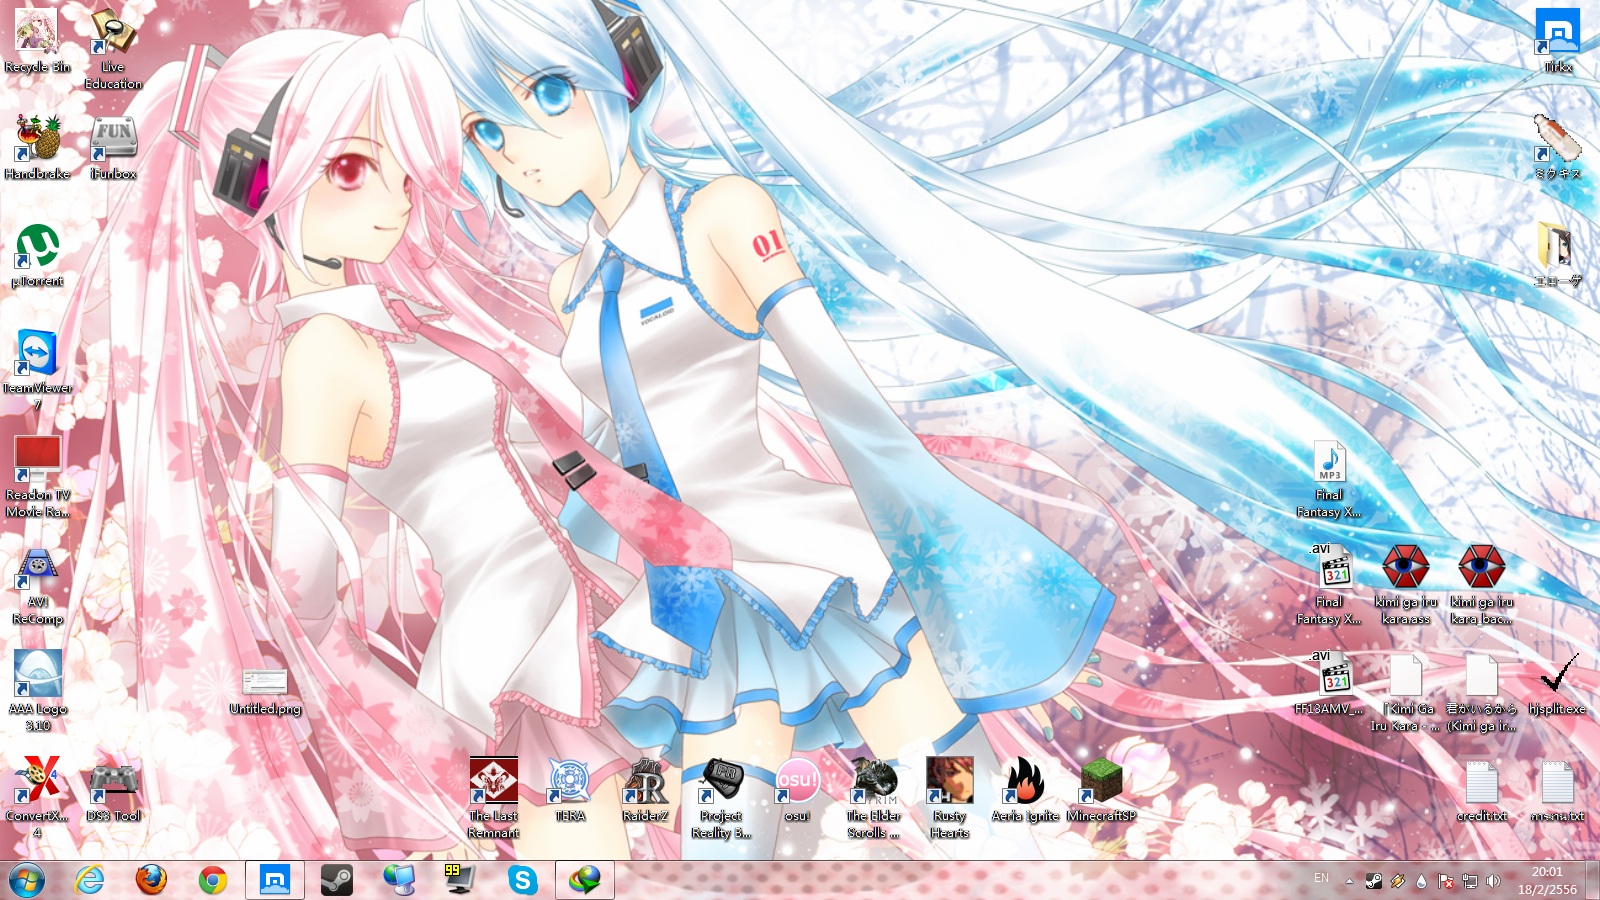
Task: Open Steam from the taskbar
Action: click(337, 880)
